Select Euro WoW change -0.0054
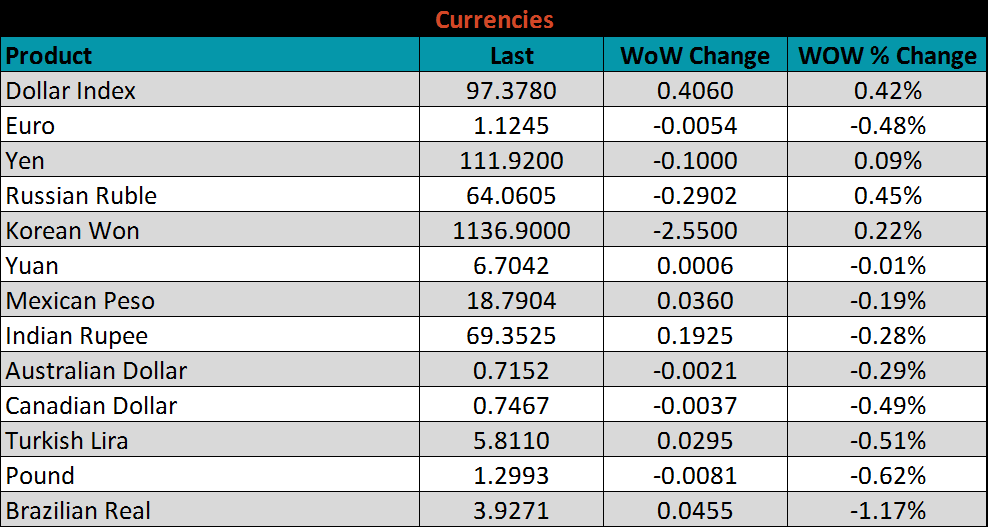Screen dimensions: 989x528 (695, 126)
